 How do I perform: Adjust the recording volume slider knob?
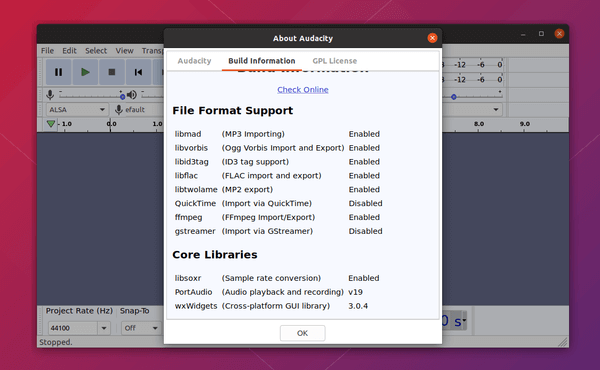[x=122, y=96]
